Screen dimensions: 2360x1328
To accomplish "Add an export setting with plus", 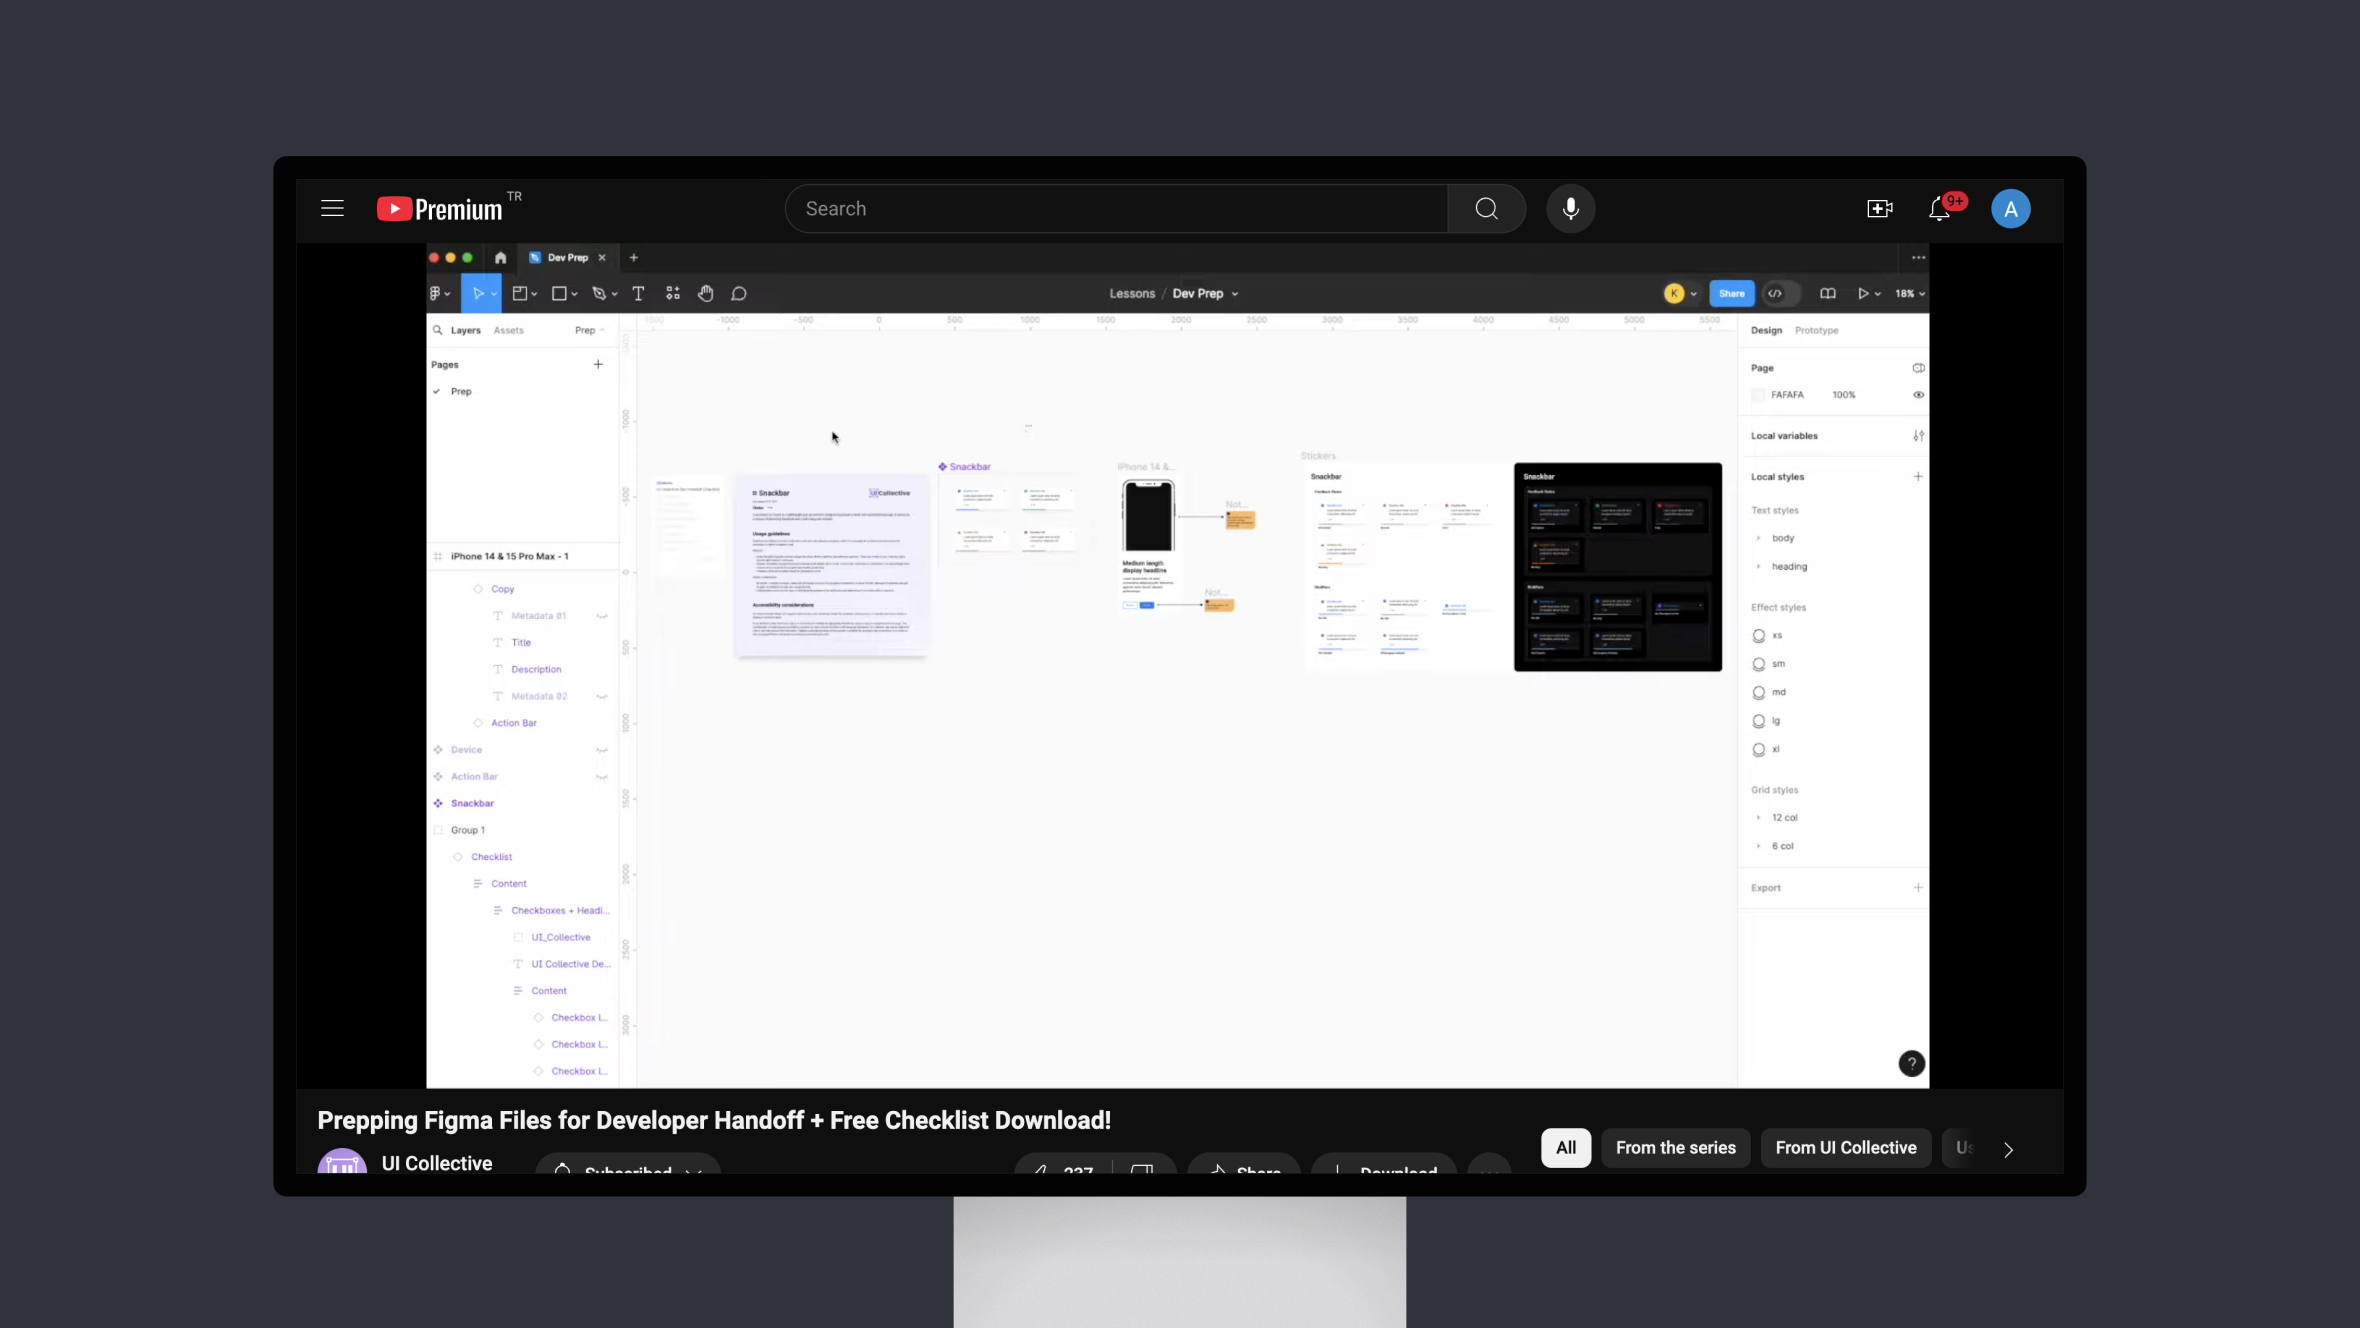I will coord(1918,888).
